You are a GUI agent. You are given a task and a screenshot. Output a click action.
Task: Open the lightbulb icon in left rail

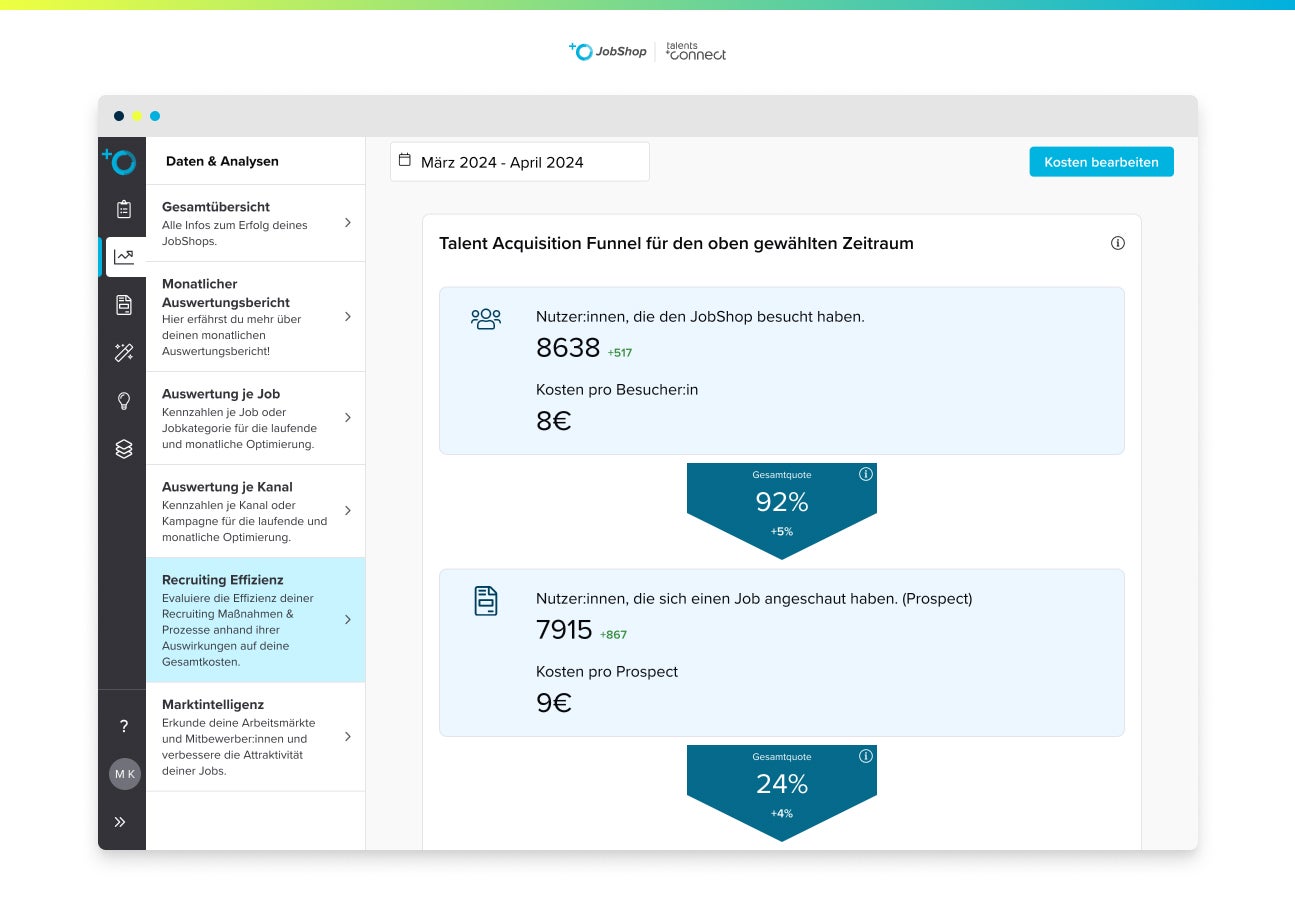[x=124, y=401]
